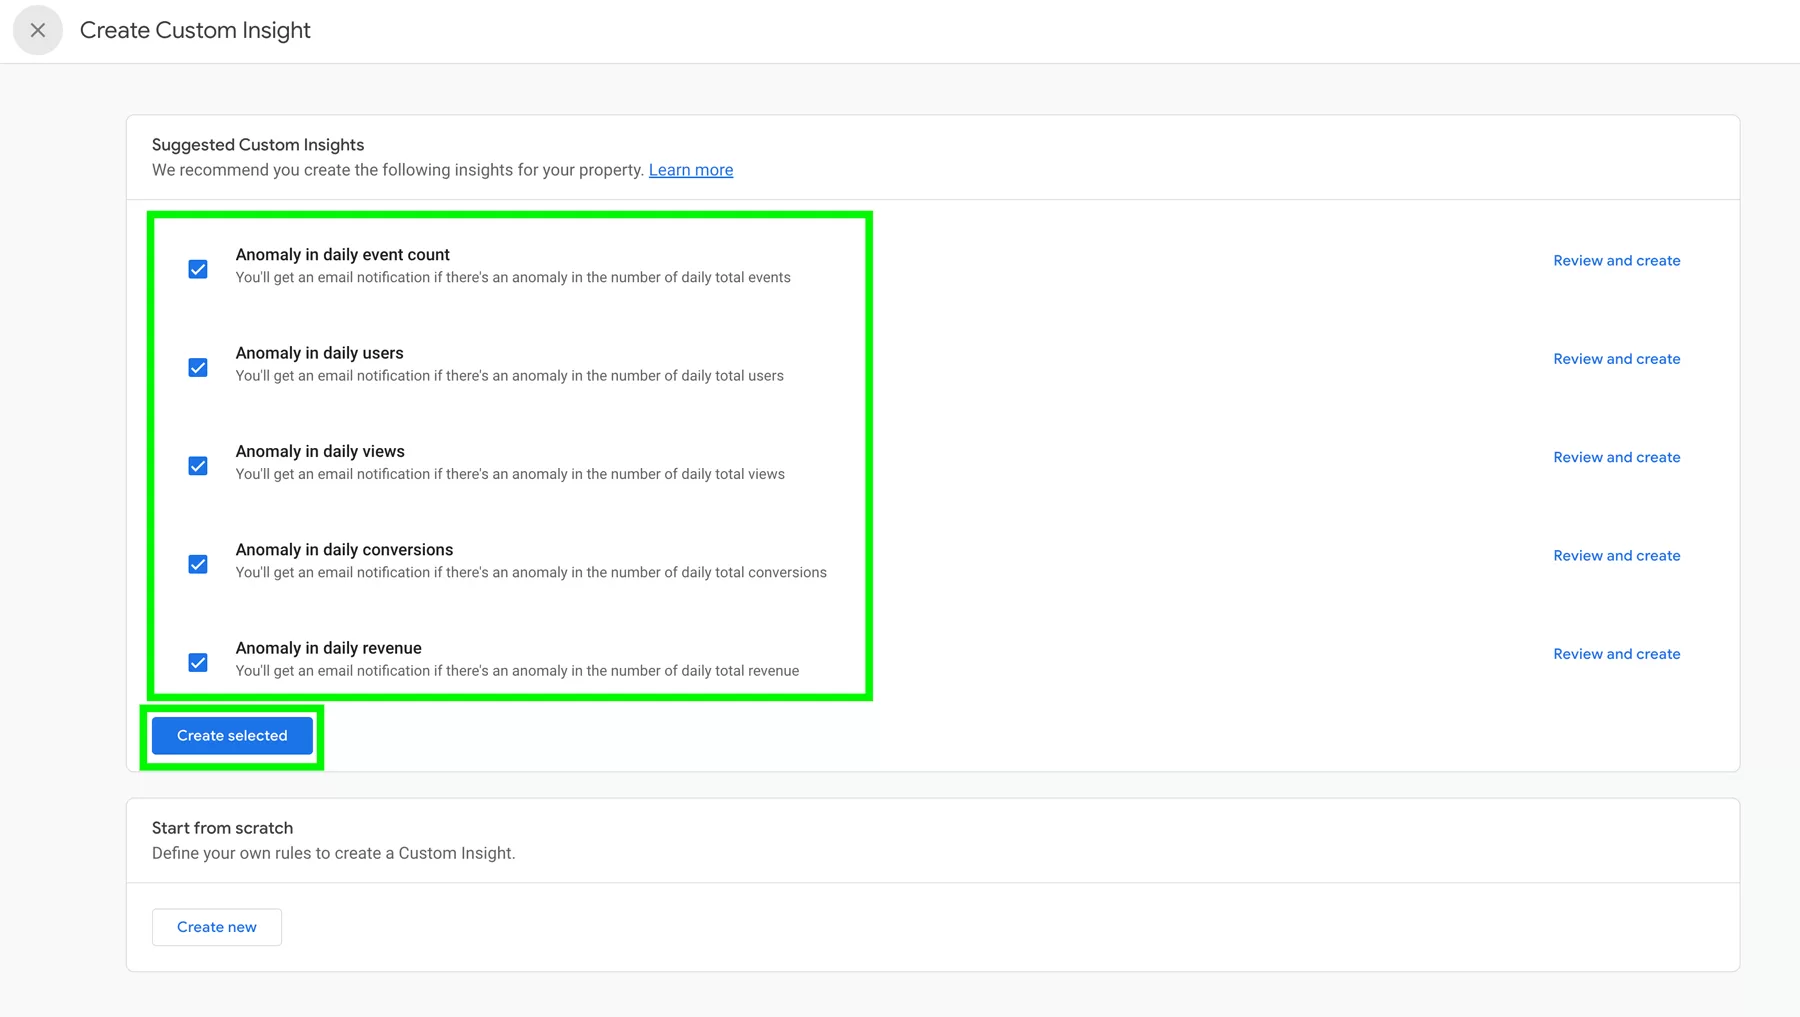Image resolution: width=1800 pixels, height=1017 pixels.
Task: Click description mentioning daily total revenue
Action: point(517,671)
